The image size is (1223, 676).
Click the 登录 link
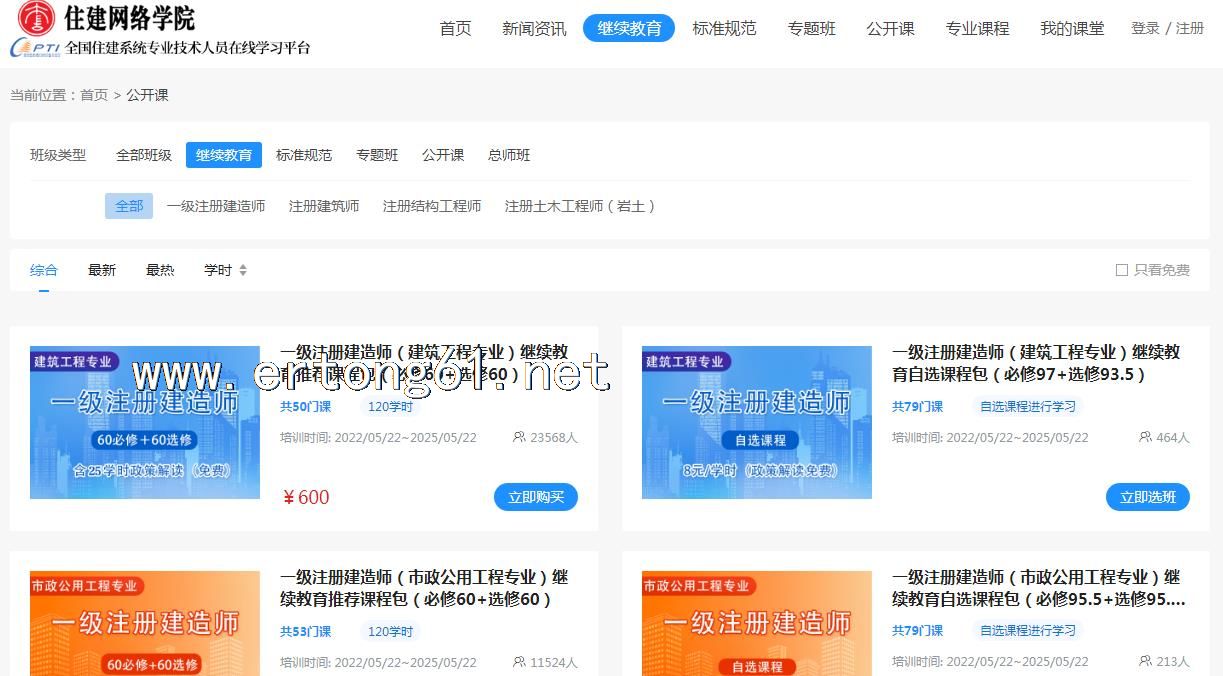tap(1145, 28)
